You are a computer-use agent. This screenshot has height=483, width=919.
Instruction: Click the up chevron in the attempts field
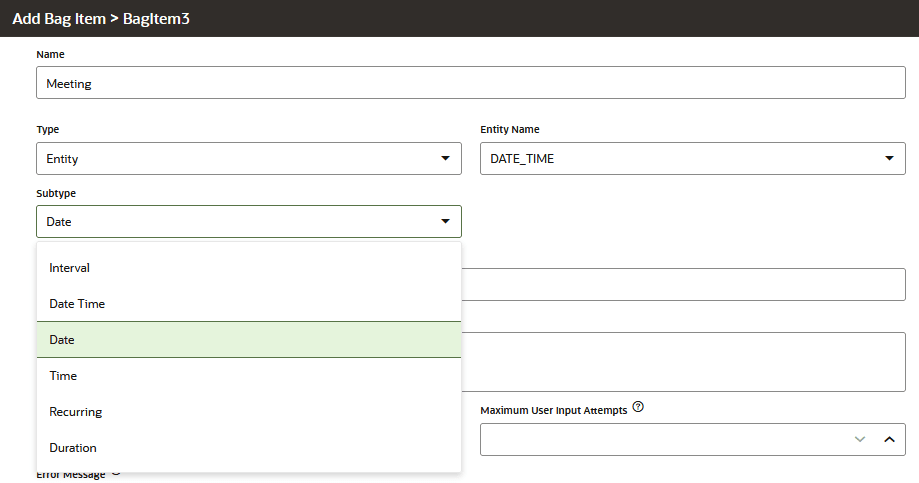click(888, 439)
